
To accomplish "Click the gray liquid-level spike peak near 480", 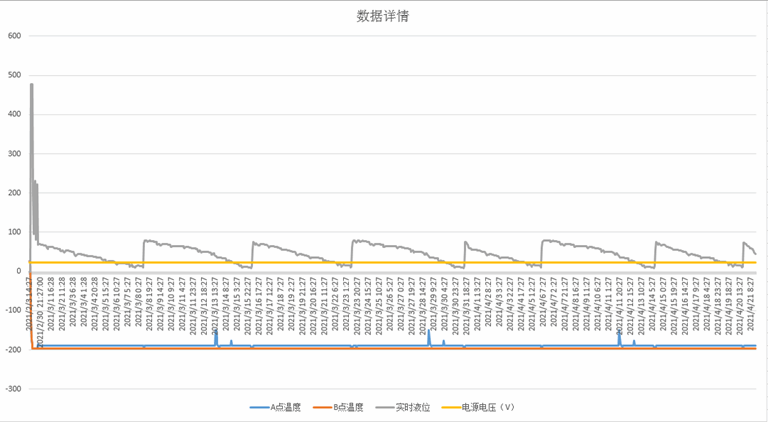I will (32, 84).
